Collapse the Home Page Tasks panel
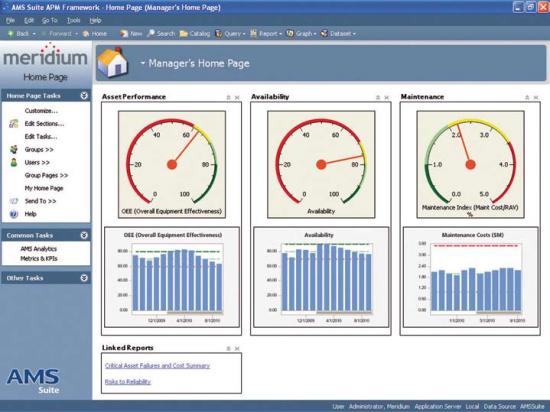550x412 pixels. click(x=84, y=95)
